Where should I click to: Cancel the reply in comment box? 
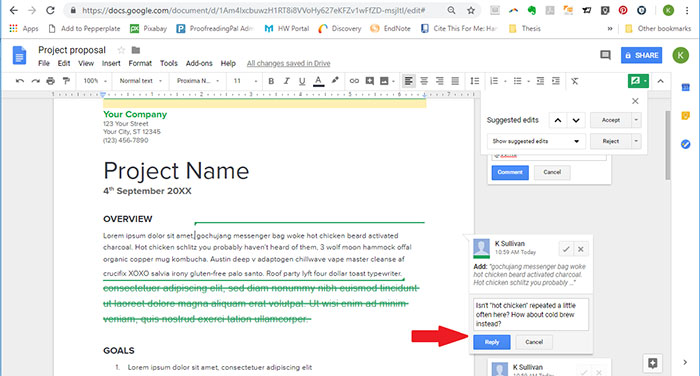534,342
